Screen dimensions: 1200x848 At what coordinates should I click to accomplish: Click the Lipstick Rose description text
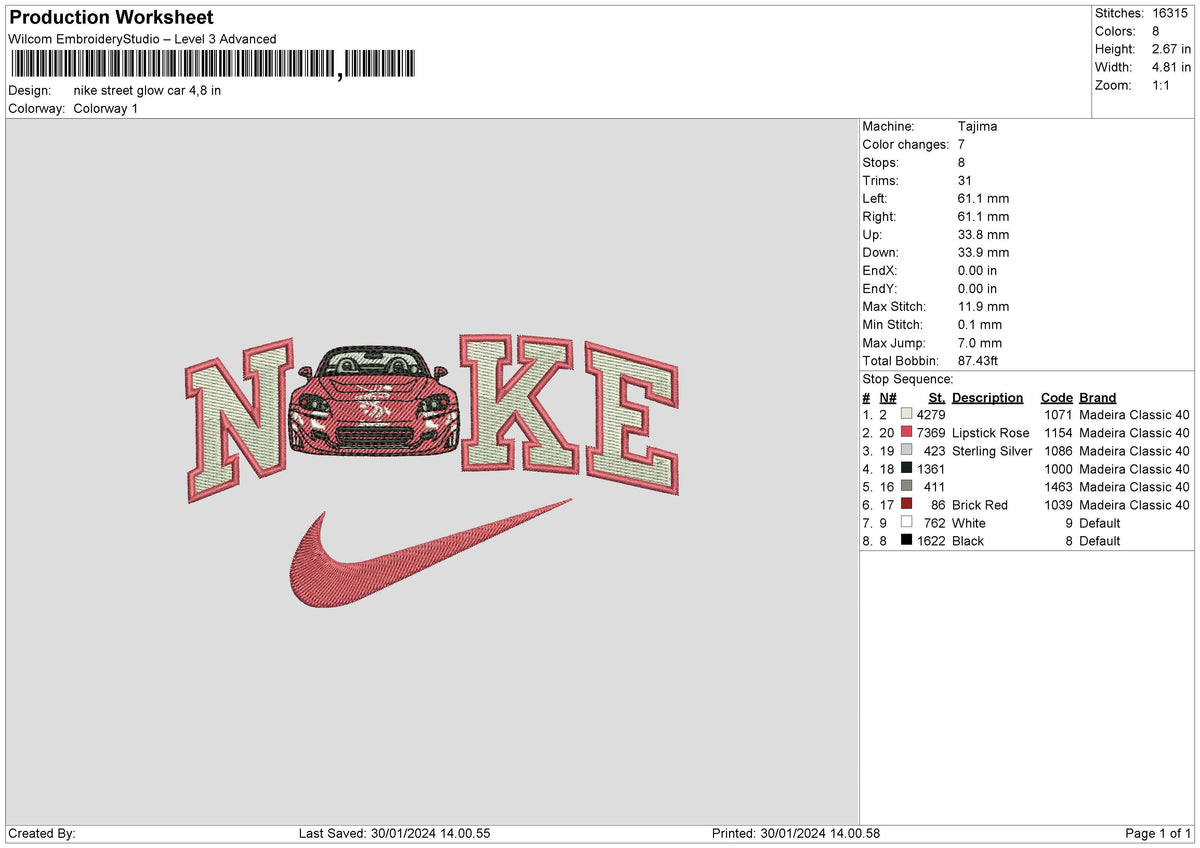[990, 433]
